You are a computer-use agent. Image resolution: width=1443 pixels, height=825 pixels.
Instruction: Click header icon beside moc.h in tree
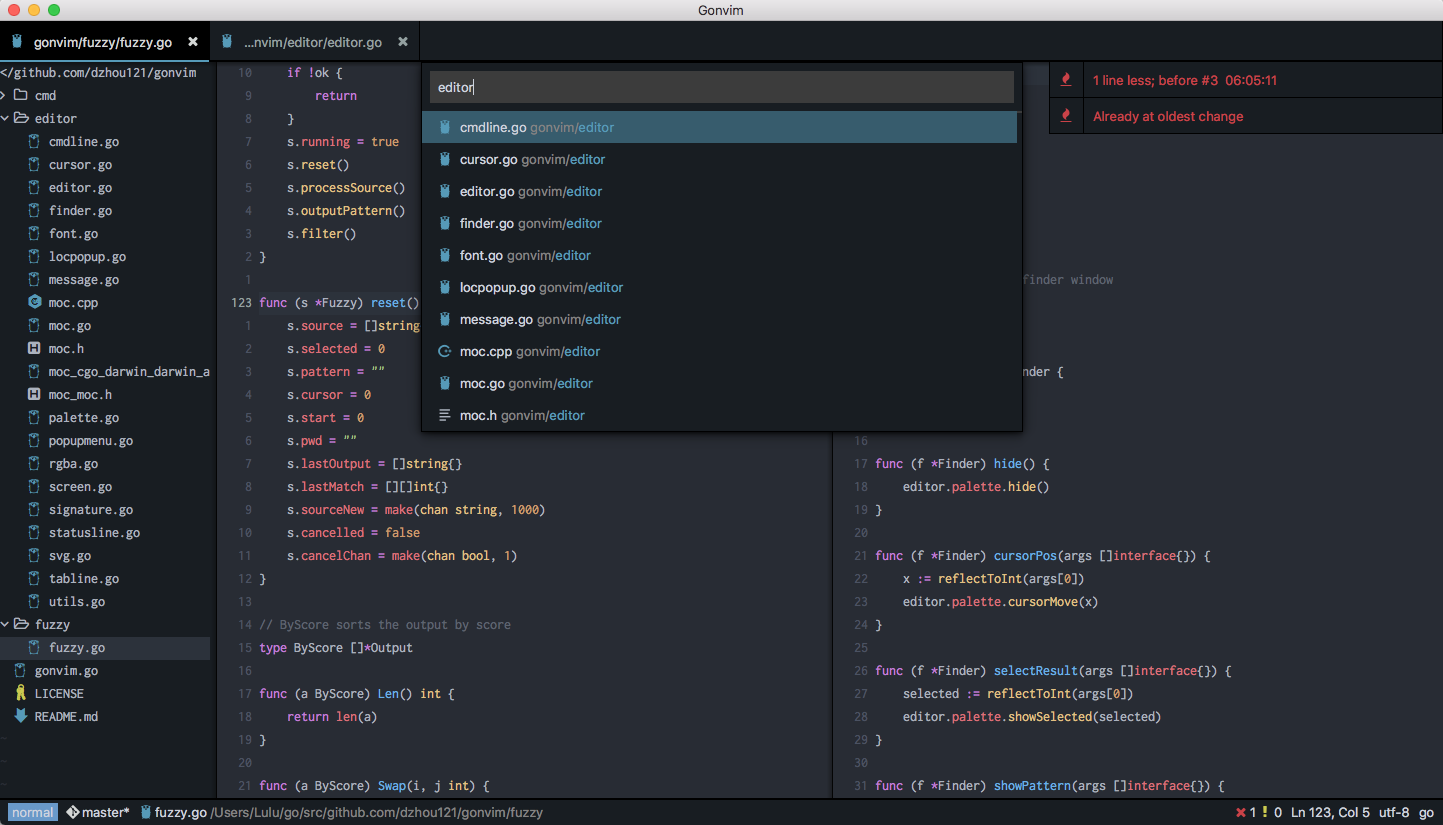click(x=34, y=349)
